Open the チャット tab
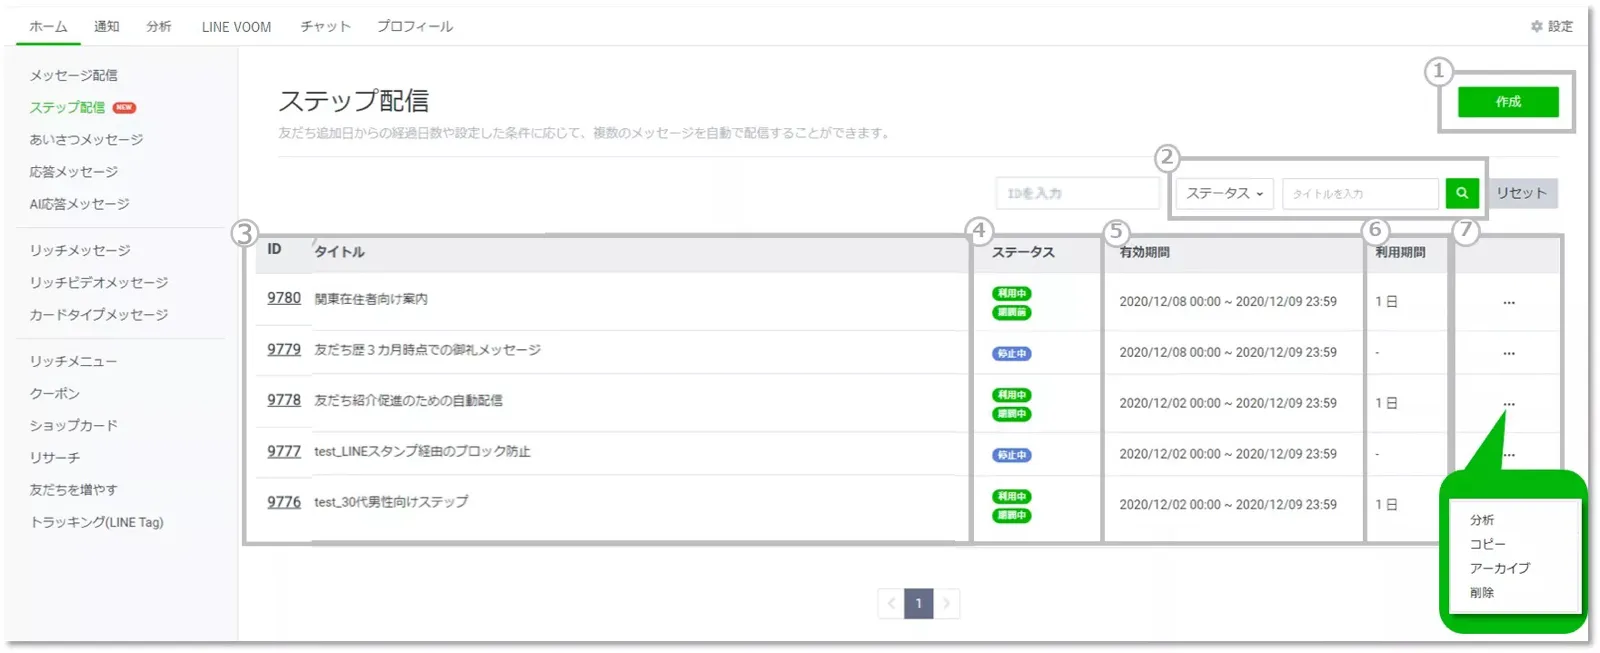This screenshot has height=653, width=1600. 325,27
